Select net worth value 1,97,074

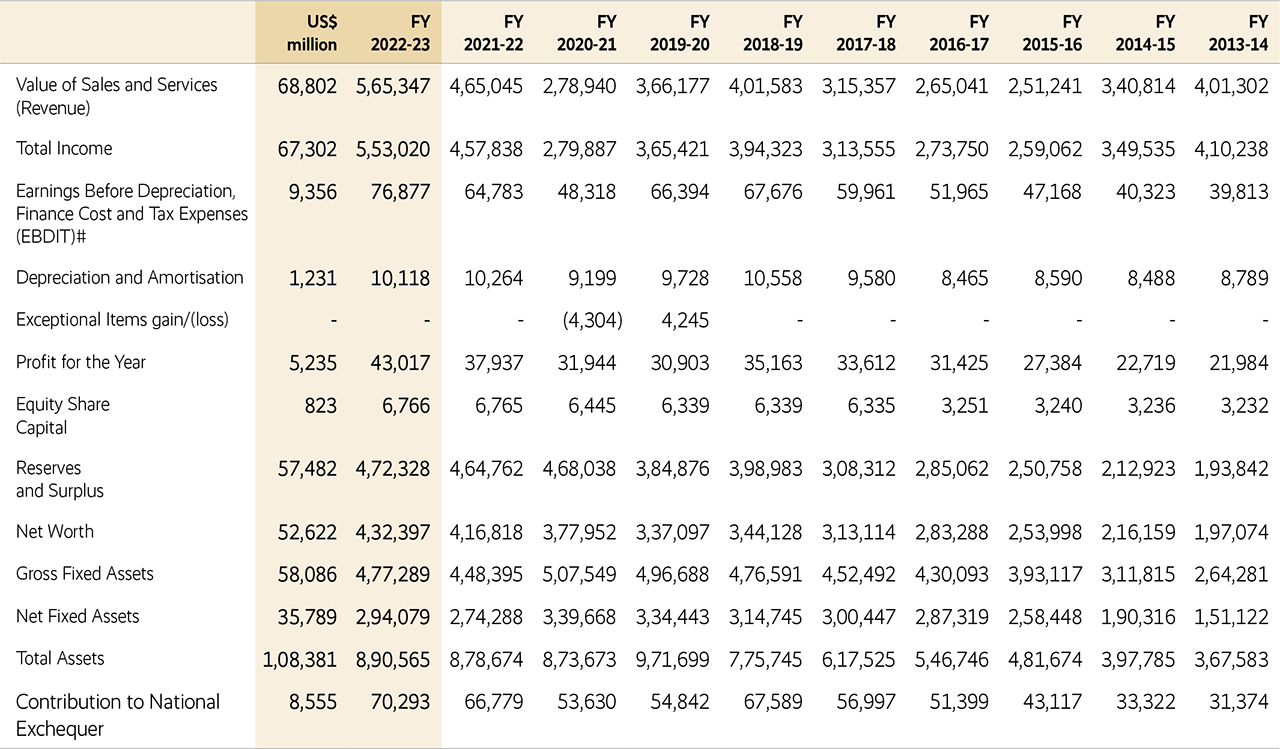[1232, 533]
